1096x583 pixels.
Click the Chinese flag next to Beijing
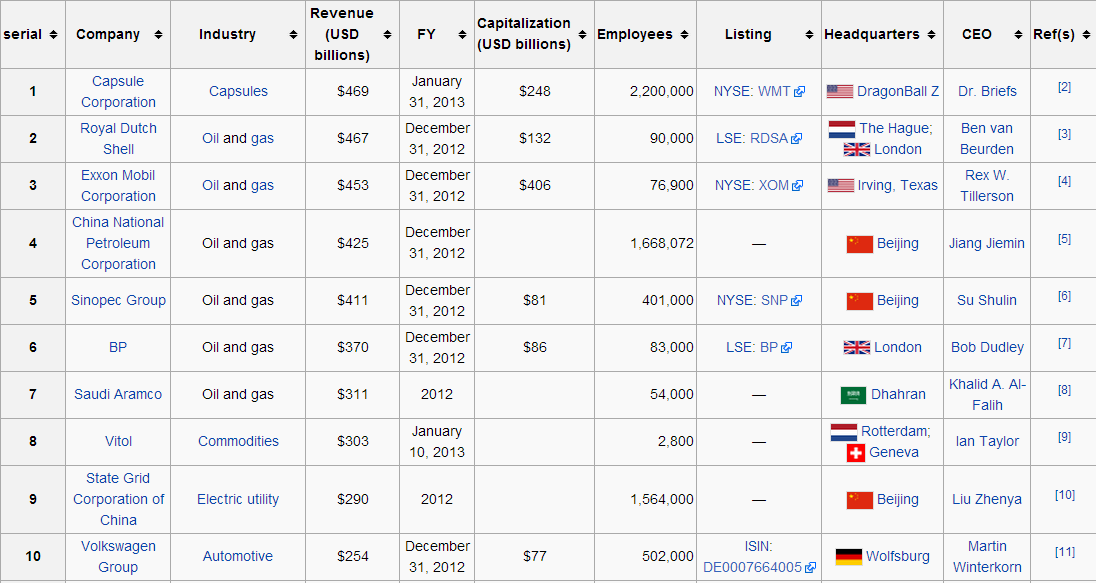click(860, 244)
